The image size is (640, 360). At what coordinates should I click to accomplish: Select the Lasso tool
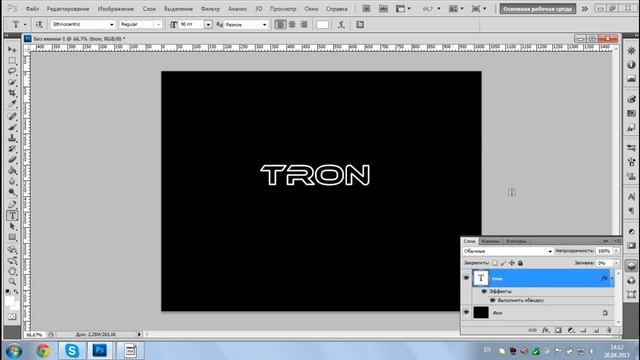(x=12, y=71)
